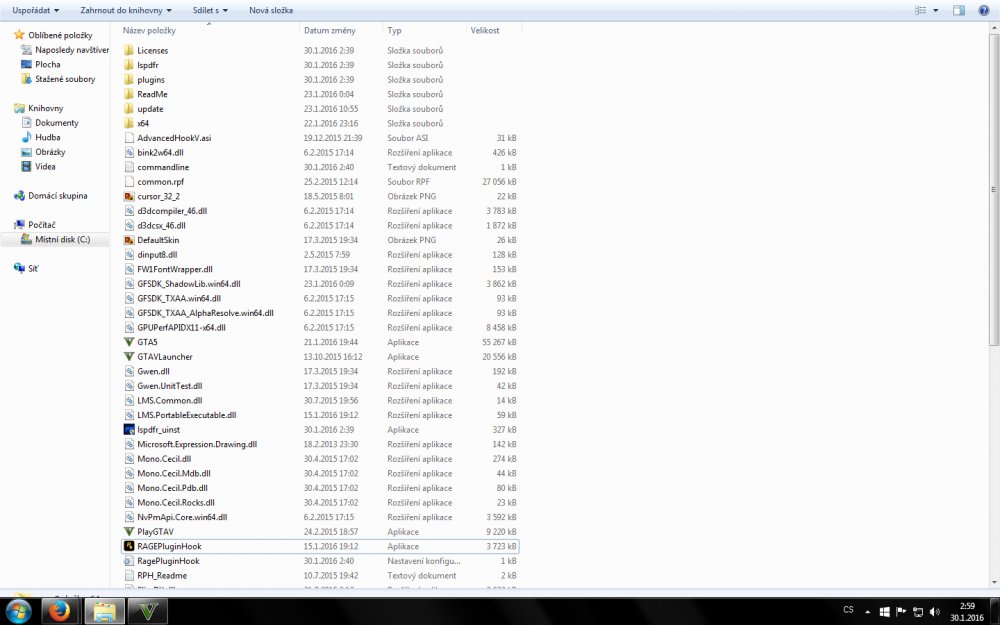Image resolution: width=1000 pixels, height=625 pixels.
Task: Open Zahrnout do knihovny dropdown
Action: [126, 10]
